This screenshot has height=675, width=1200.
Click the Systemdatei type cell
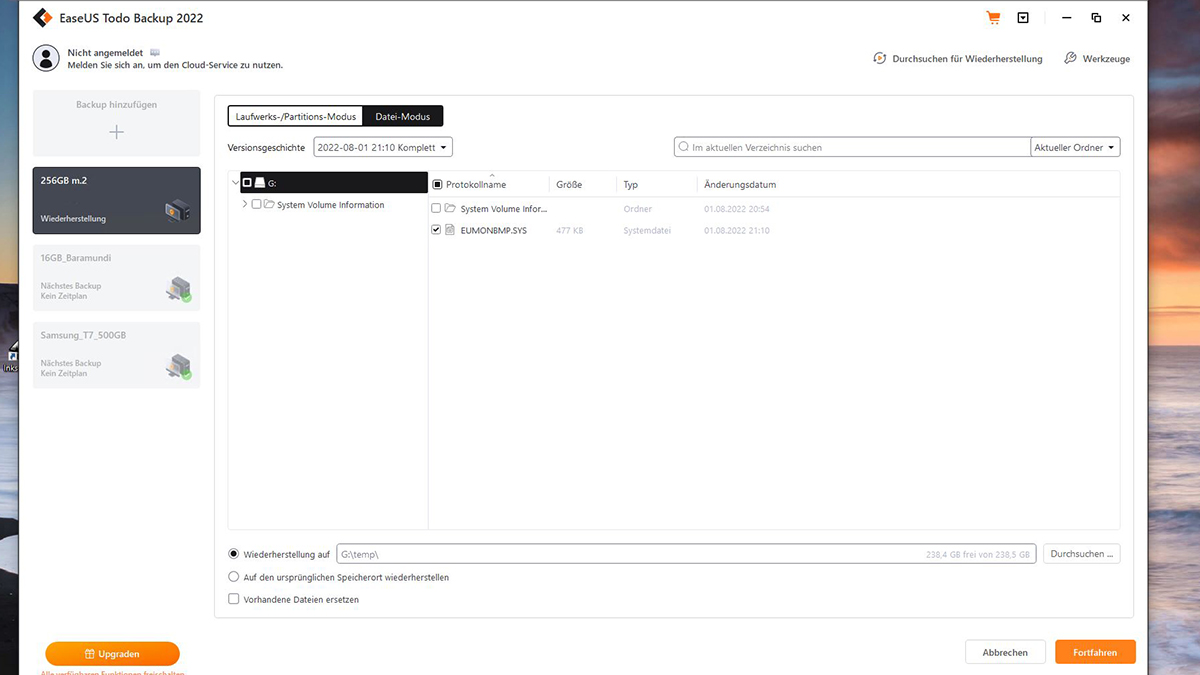tap(647, 230)
